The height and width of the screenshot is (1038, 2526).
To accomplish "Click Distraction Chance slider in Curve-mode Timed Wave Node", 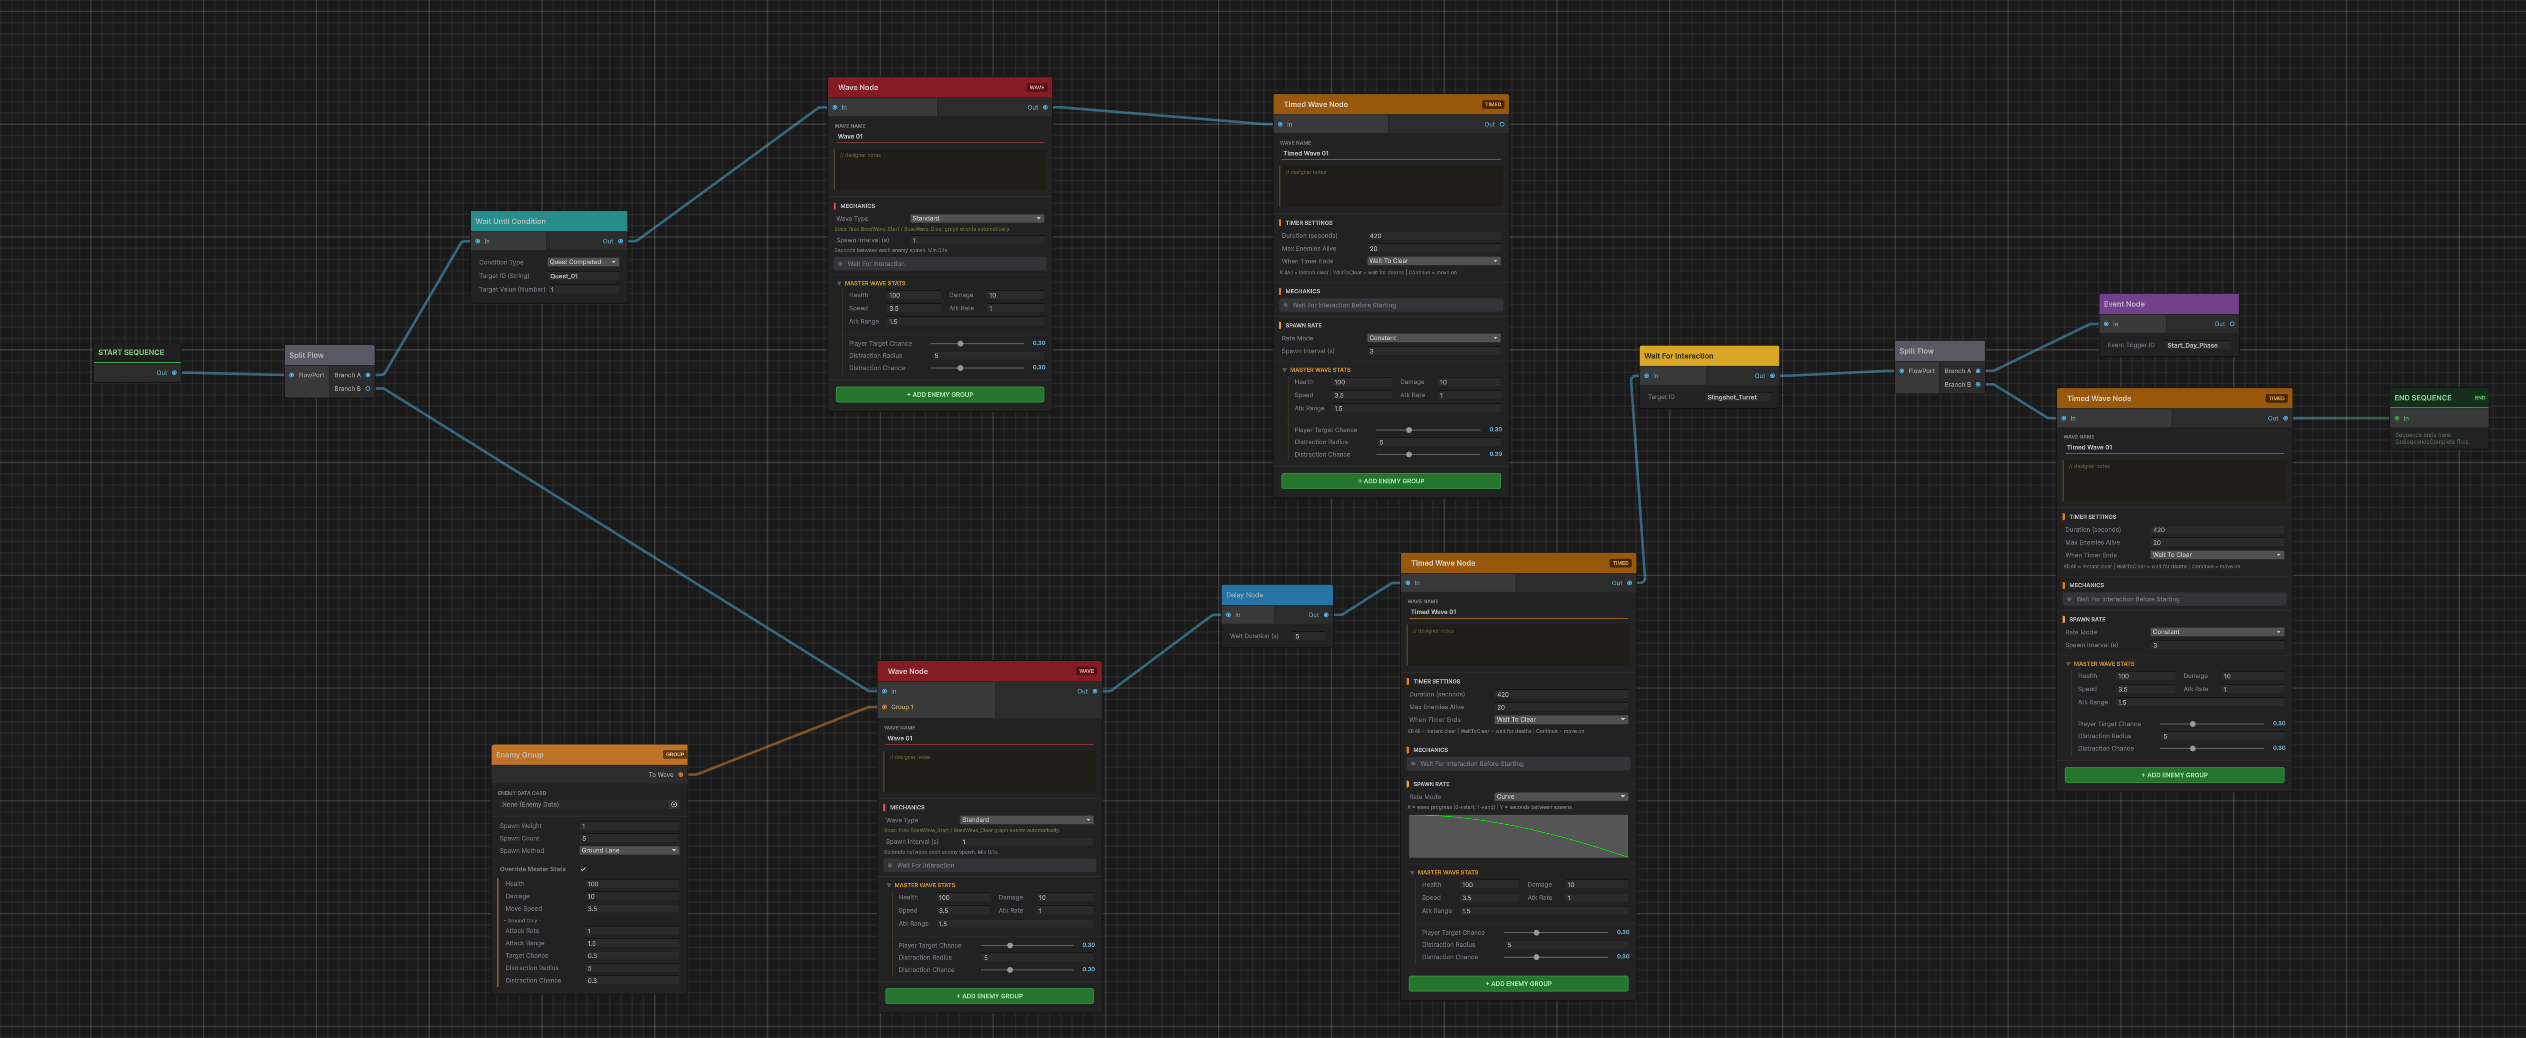I will (x=1556, y=957).
